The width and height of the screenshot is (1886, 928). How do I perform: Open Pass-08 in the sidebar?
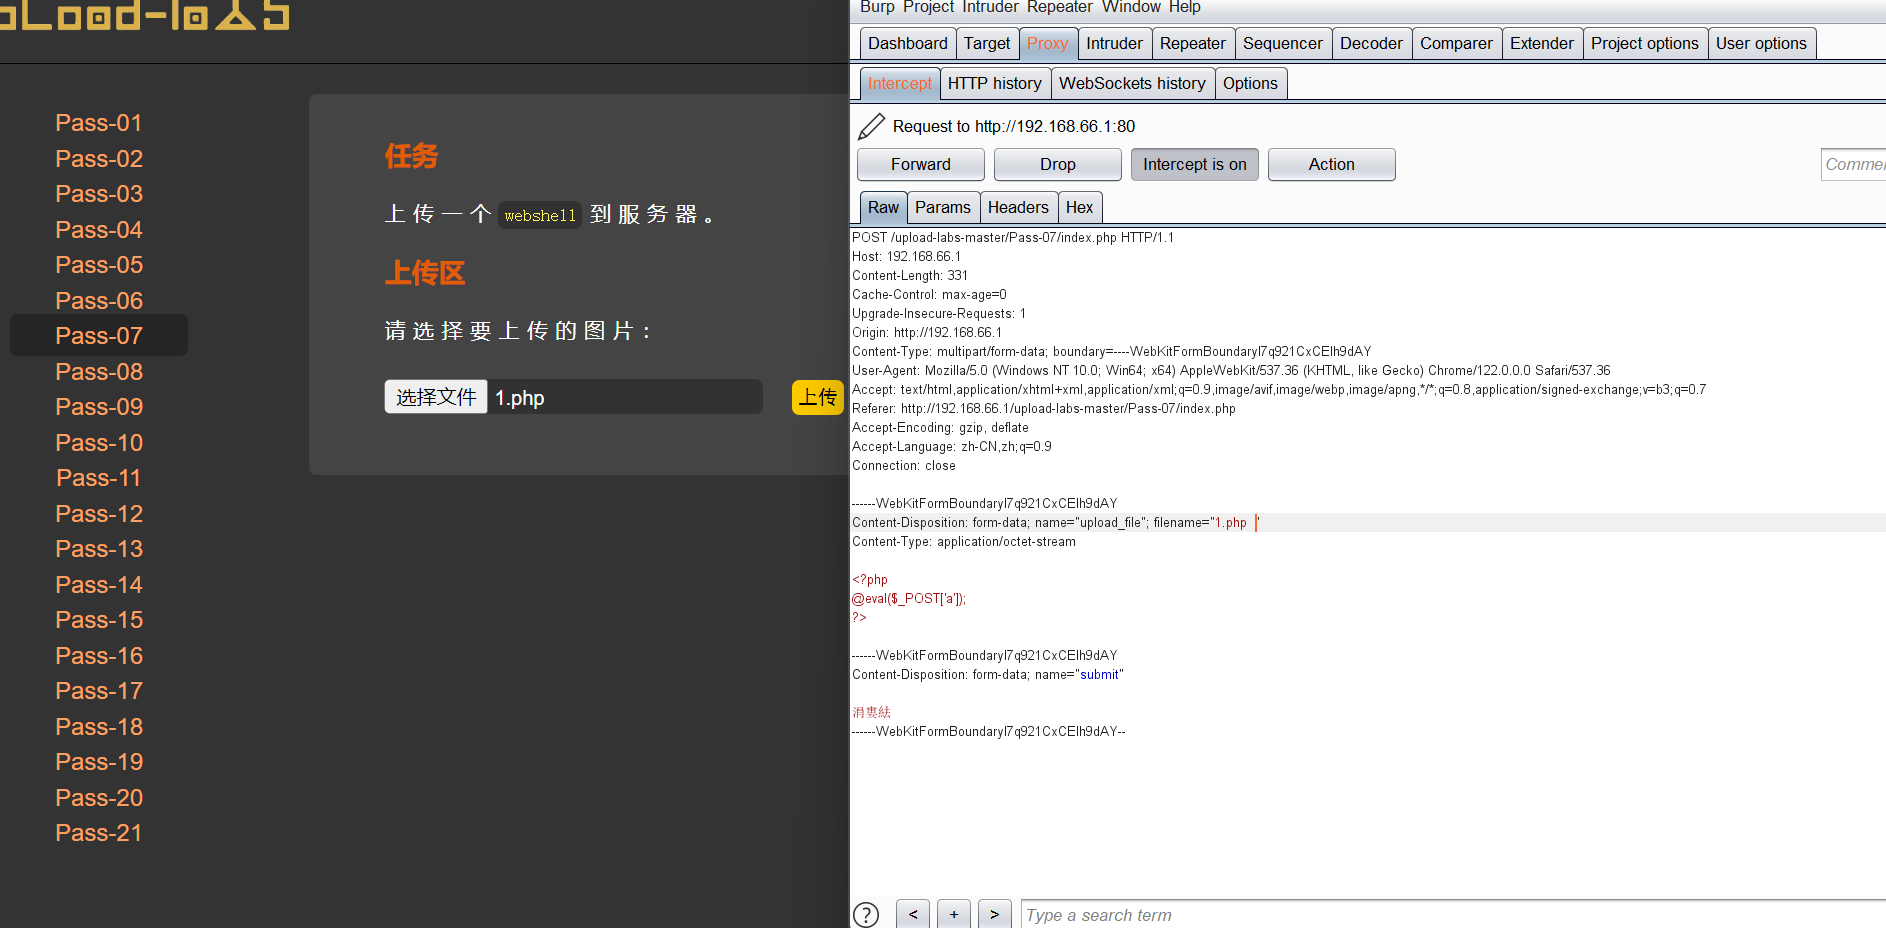99,372
